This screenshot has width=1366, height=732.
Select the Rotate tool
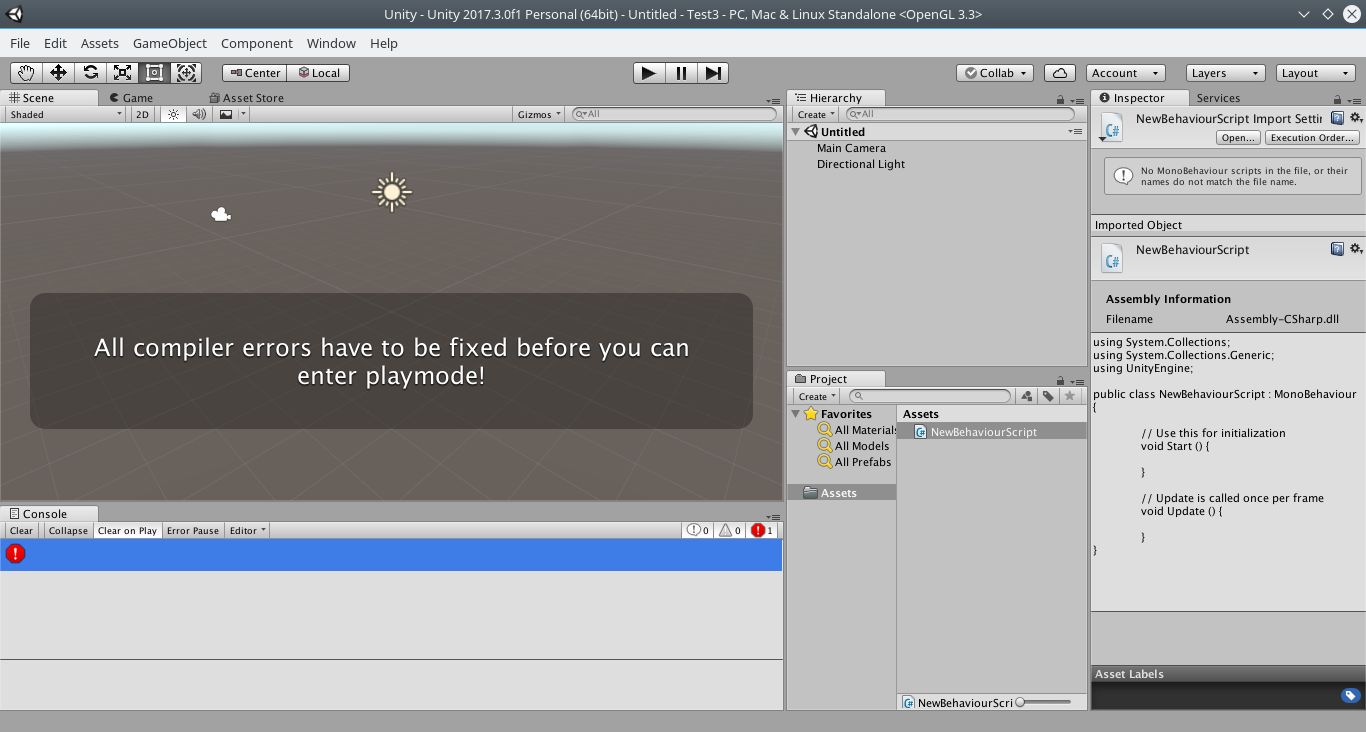(90, 72)
